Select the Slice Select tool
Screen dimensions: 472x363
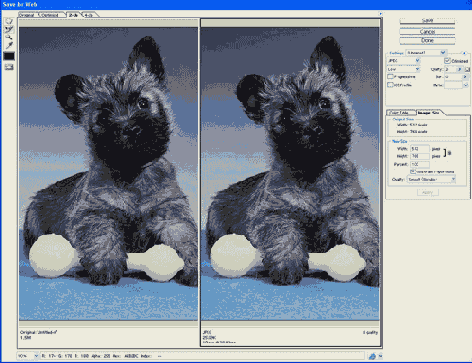[9, 29]
